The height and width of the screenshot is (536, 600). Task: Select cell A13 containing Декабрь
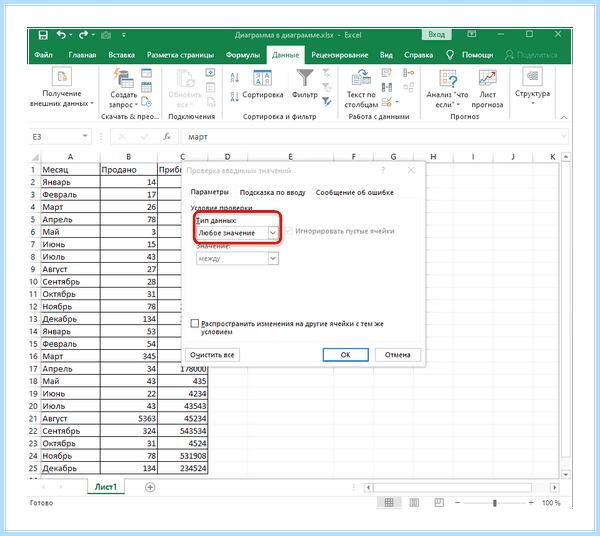tap(70, 319)
